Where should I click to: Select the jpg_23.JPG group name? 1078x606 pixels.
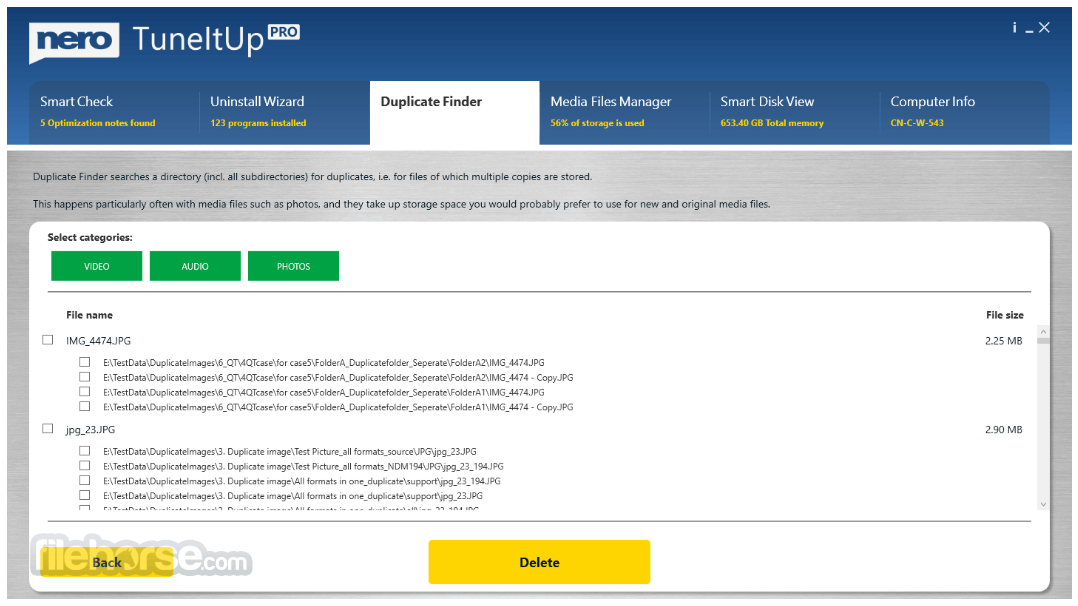[90, 430]
